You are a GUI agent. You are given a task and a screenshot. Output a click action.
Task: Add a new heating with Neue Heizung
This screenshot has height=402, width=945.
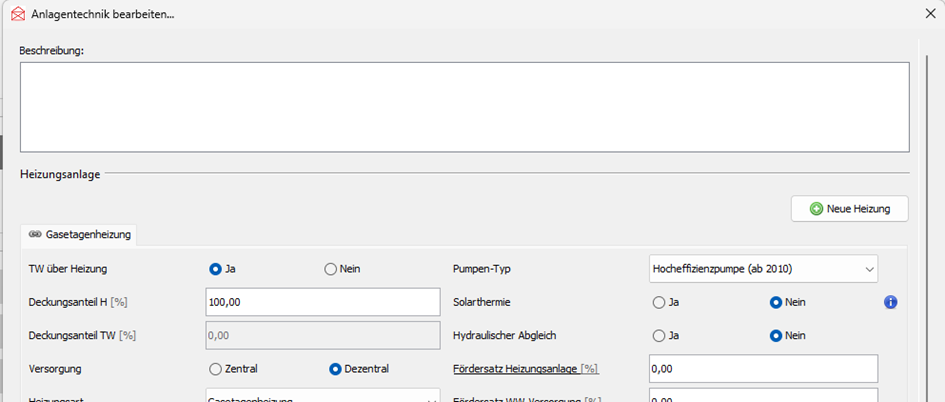tap(850, 208)
